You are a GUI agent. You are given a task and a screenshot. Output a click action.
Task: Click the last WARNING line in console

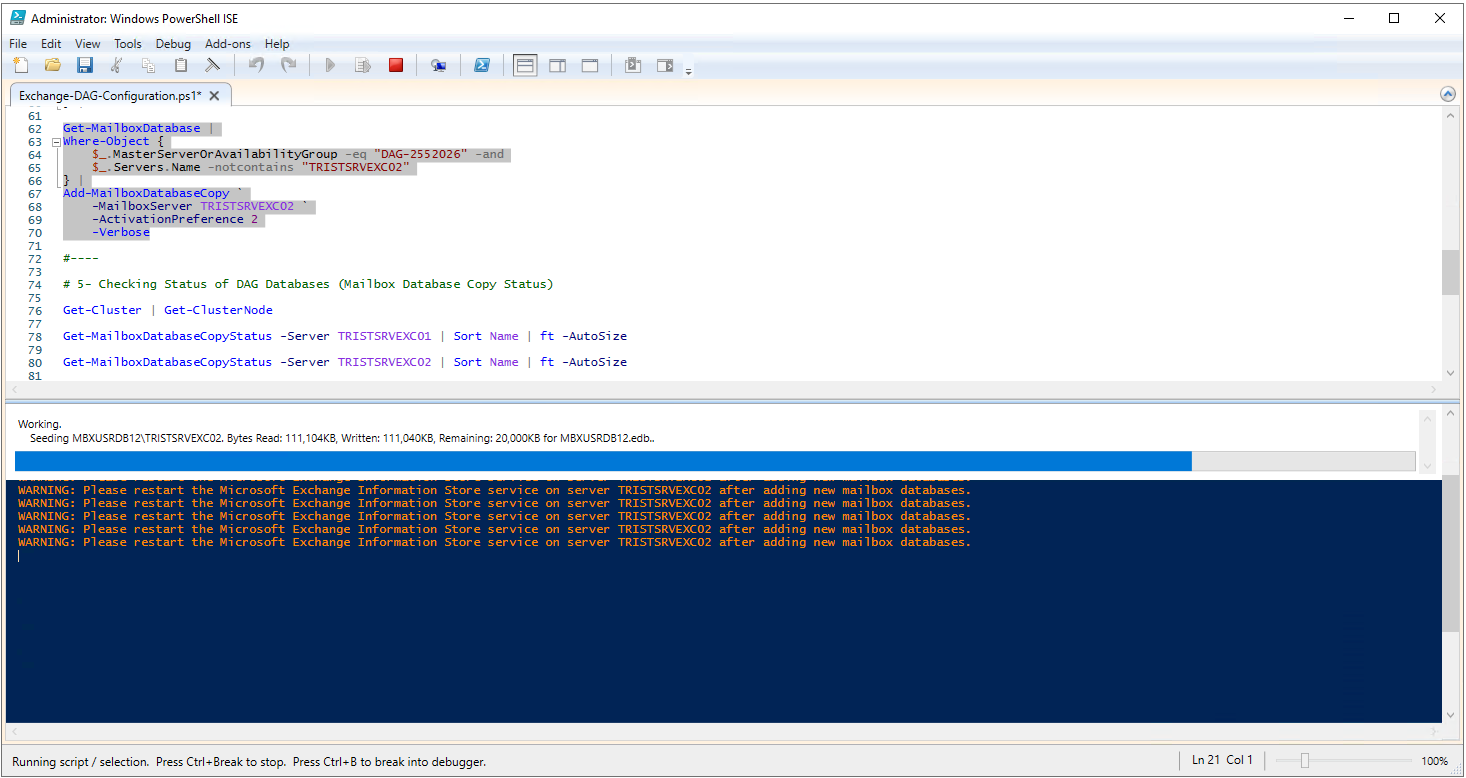coord(494,542)
